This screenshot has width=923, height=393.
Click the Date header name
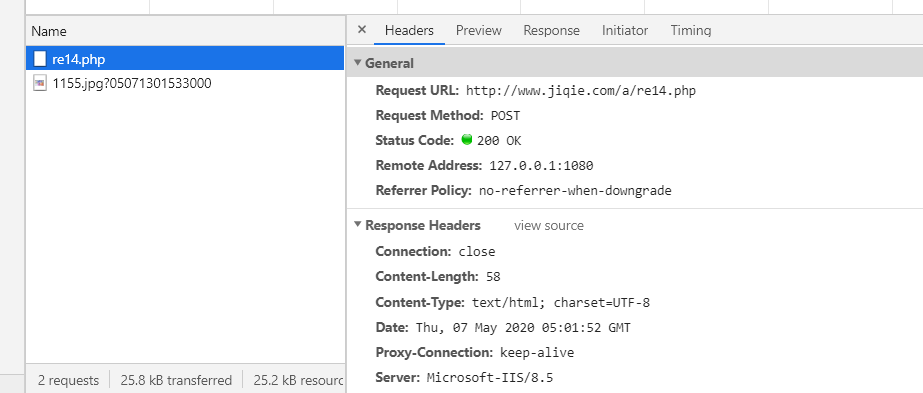(x=392, y=328)
